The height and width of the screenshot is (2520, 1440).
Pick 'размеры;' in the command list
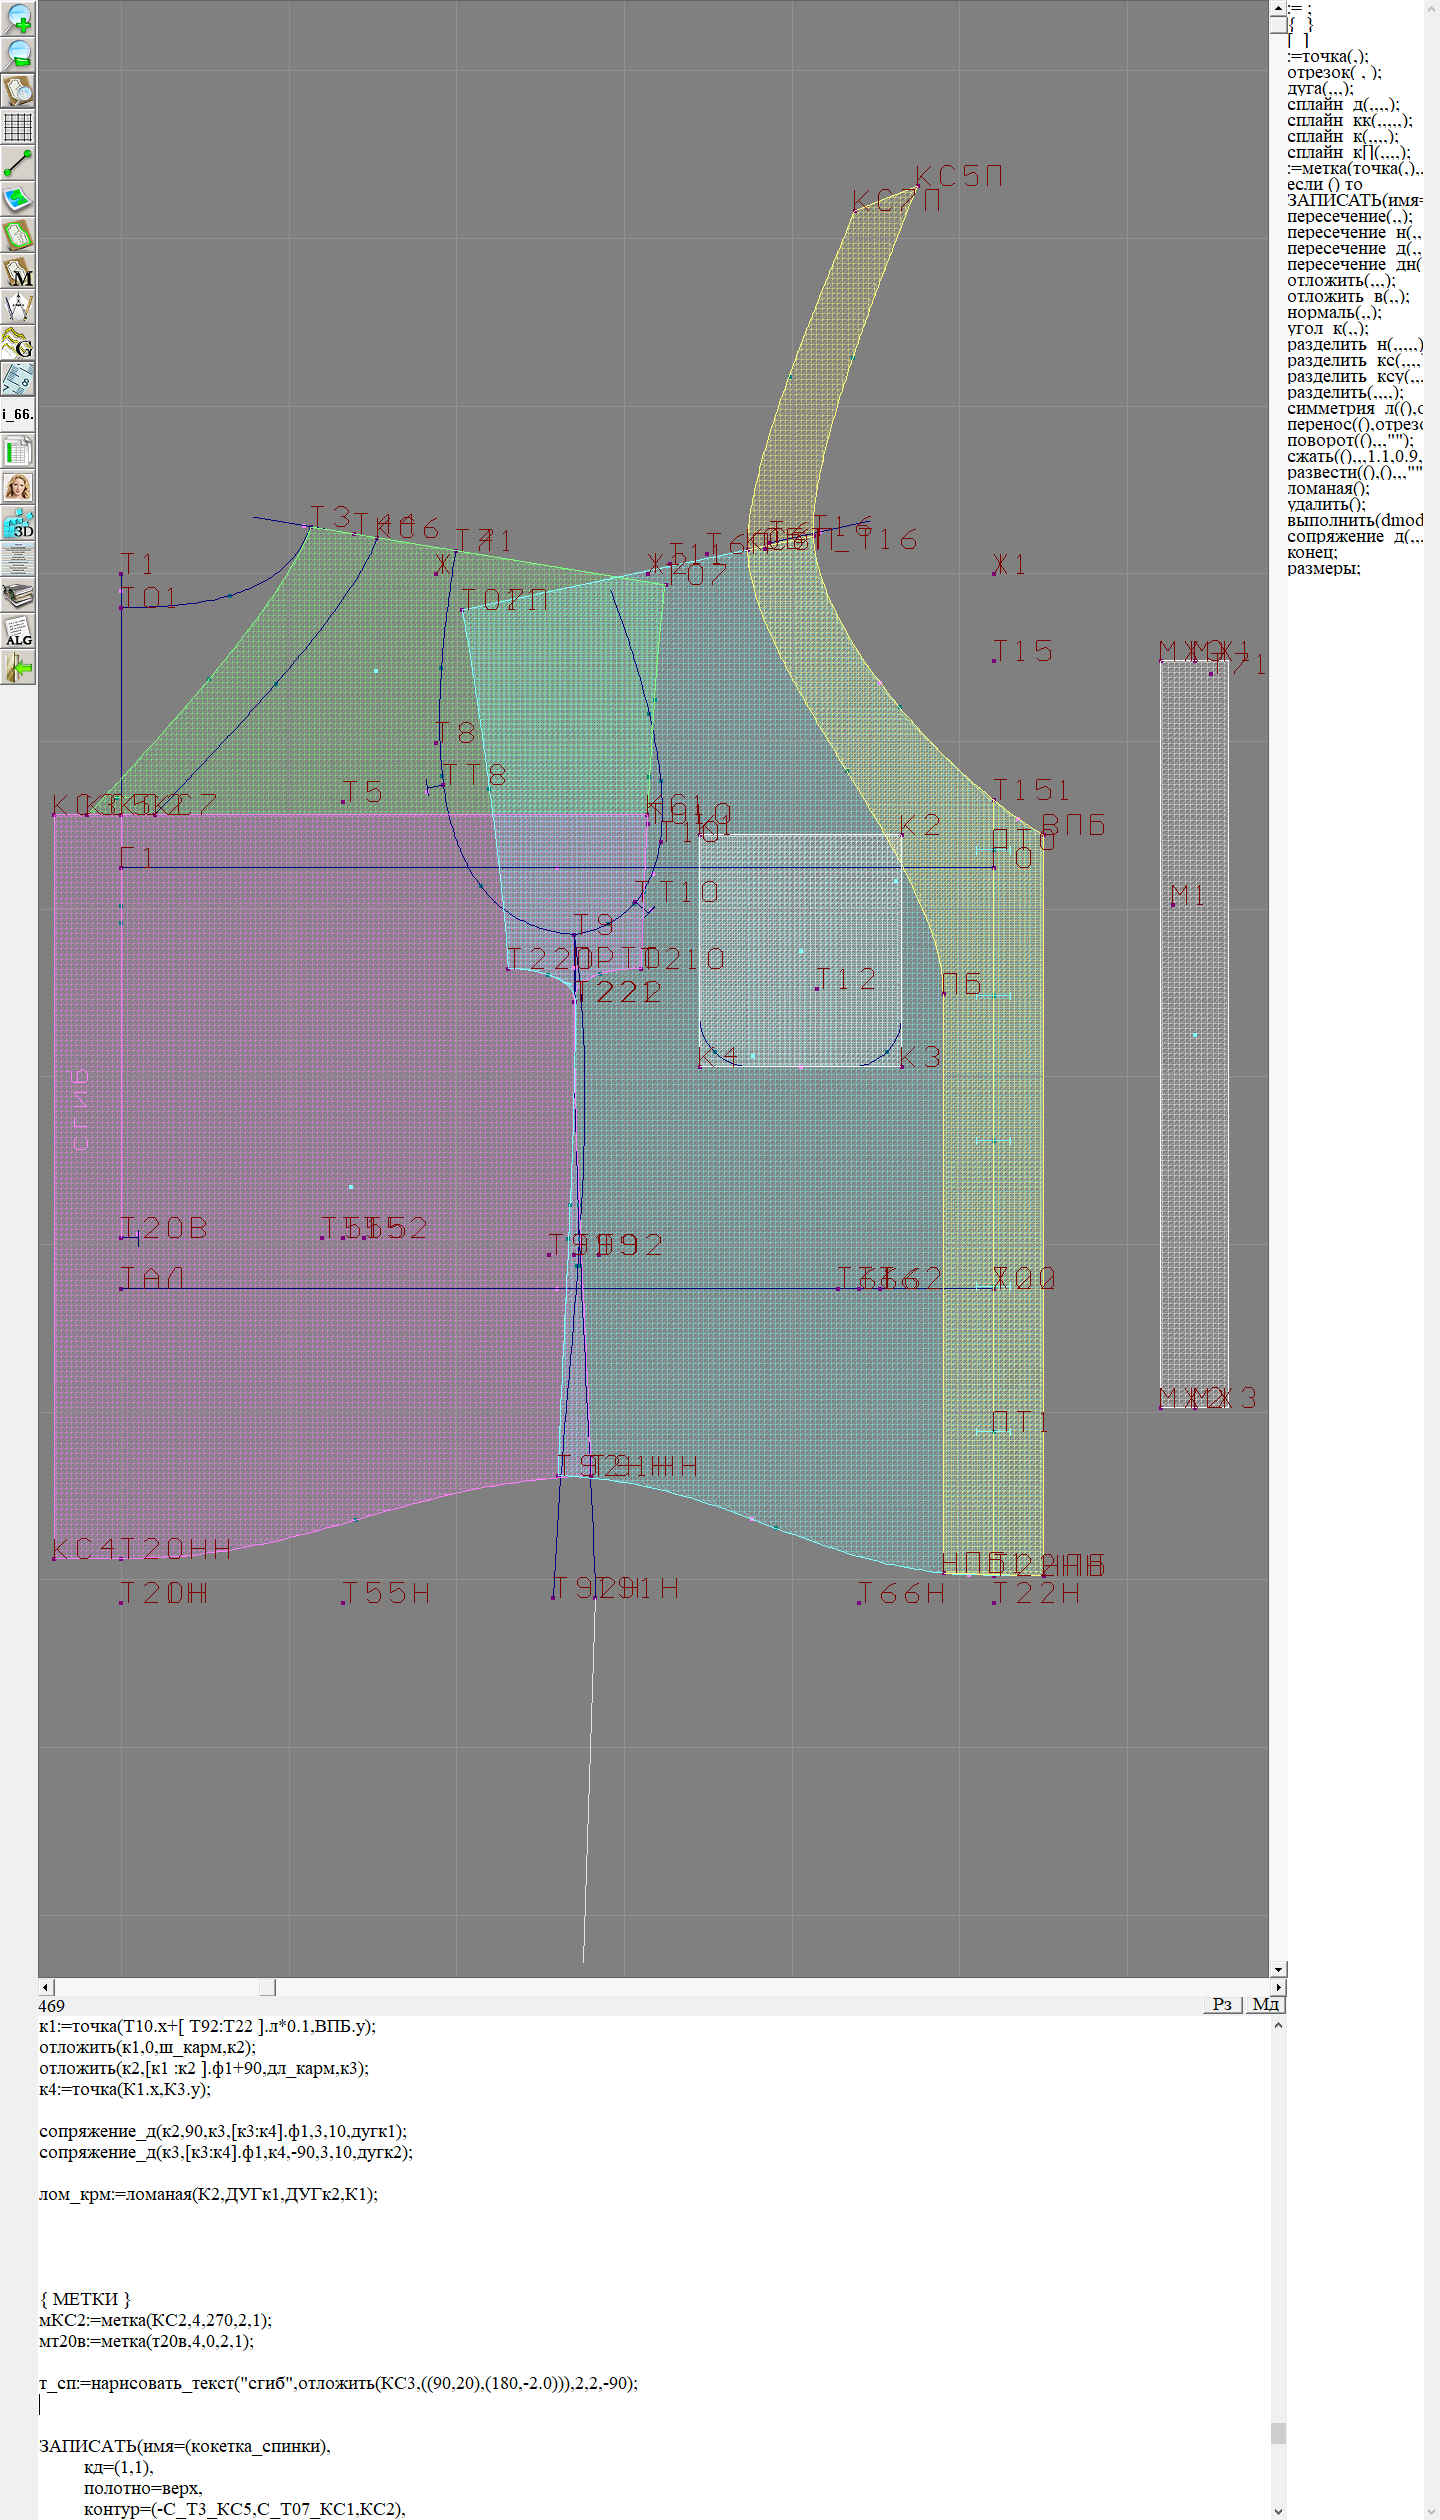pos(1323,569)
